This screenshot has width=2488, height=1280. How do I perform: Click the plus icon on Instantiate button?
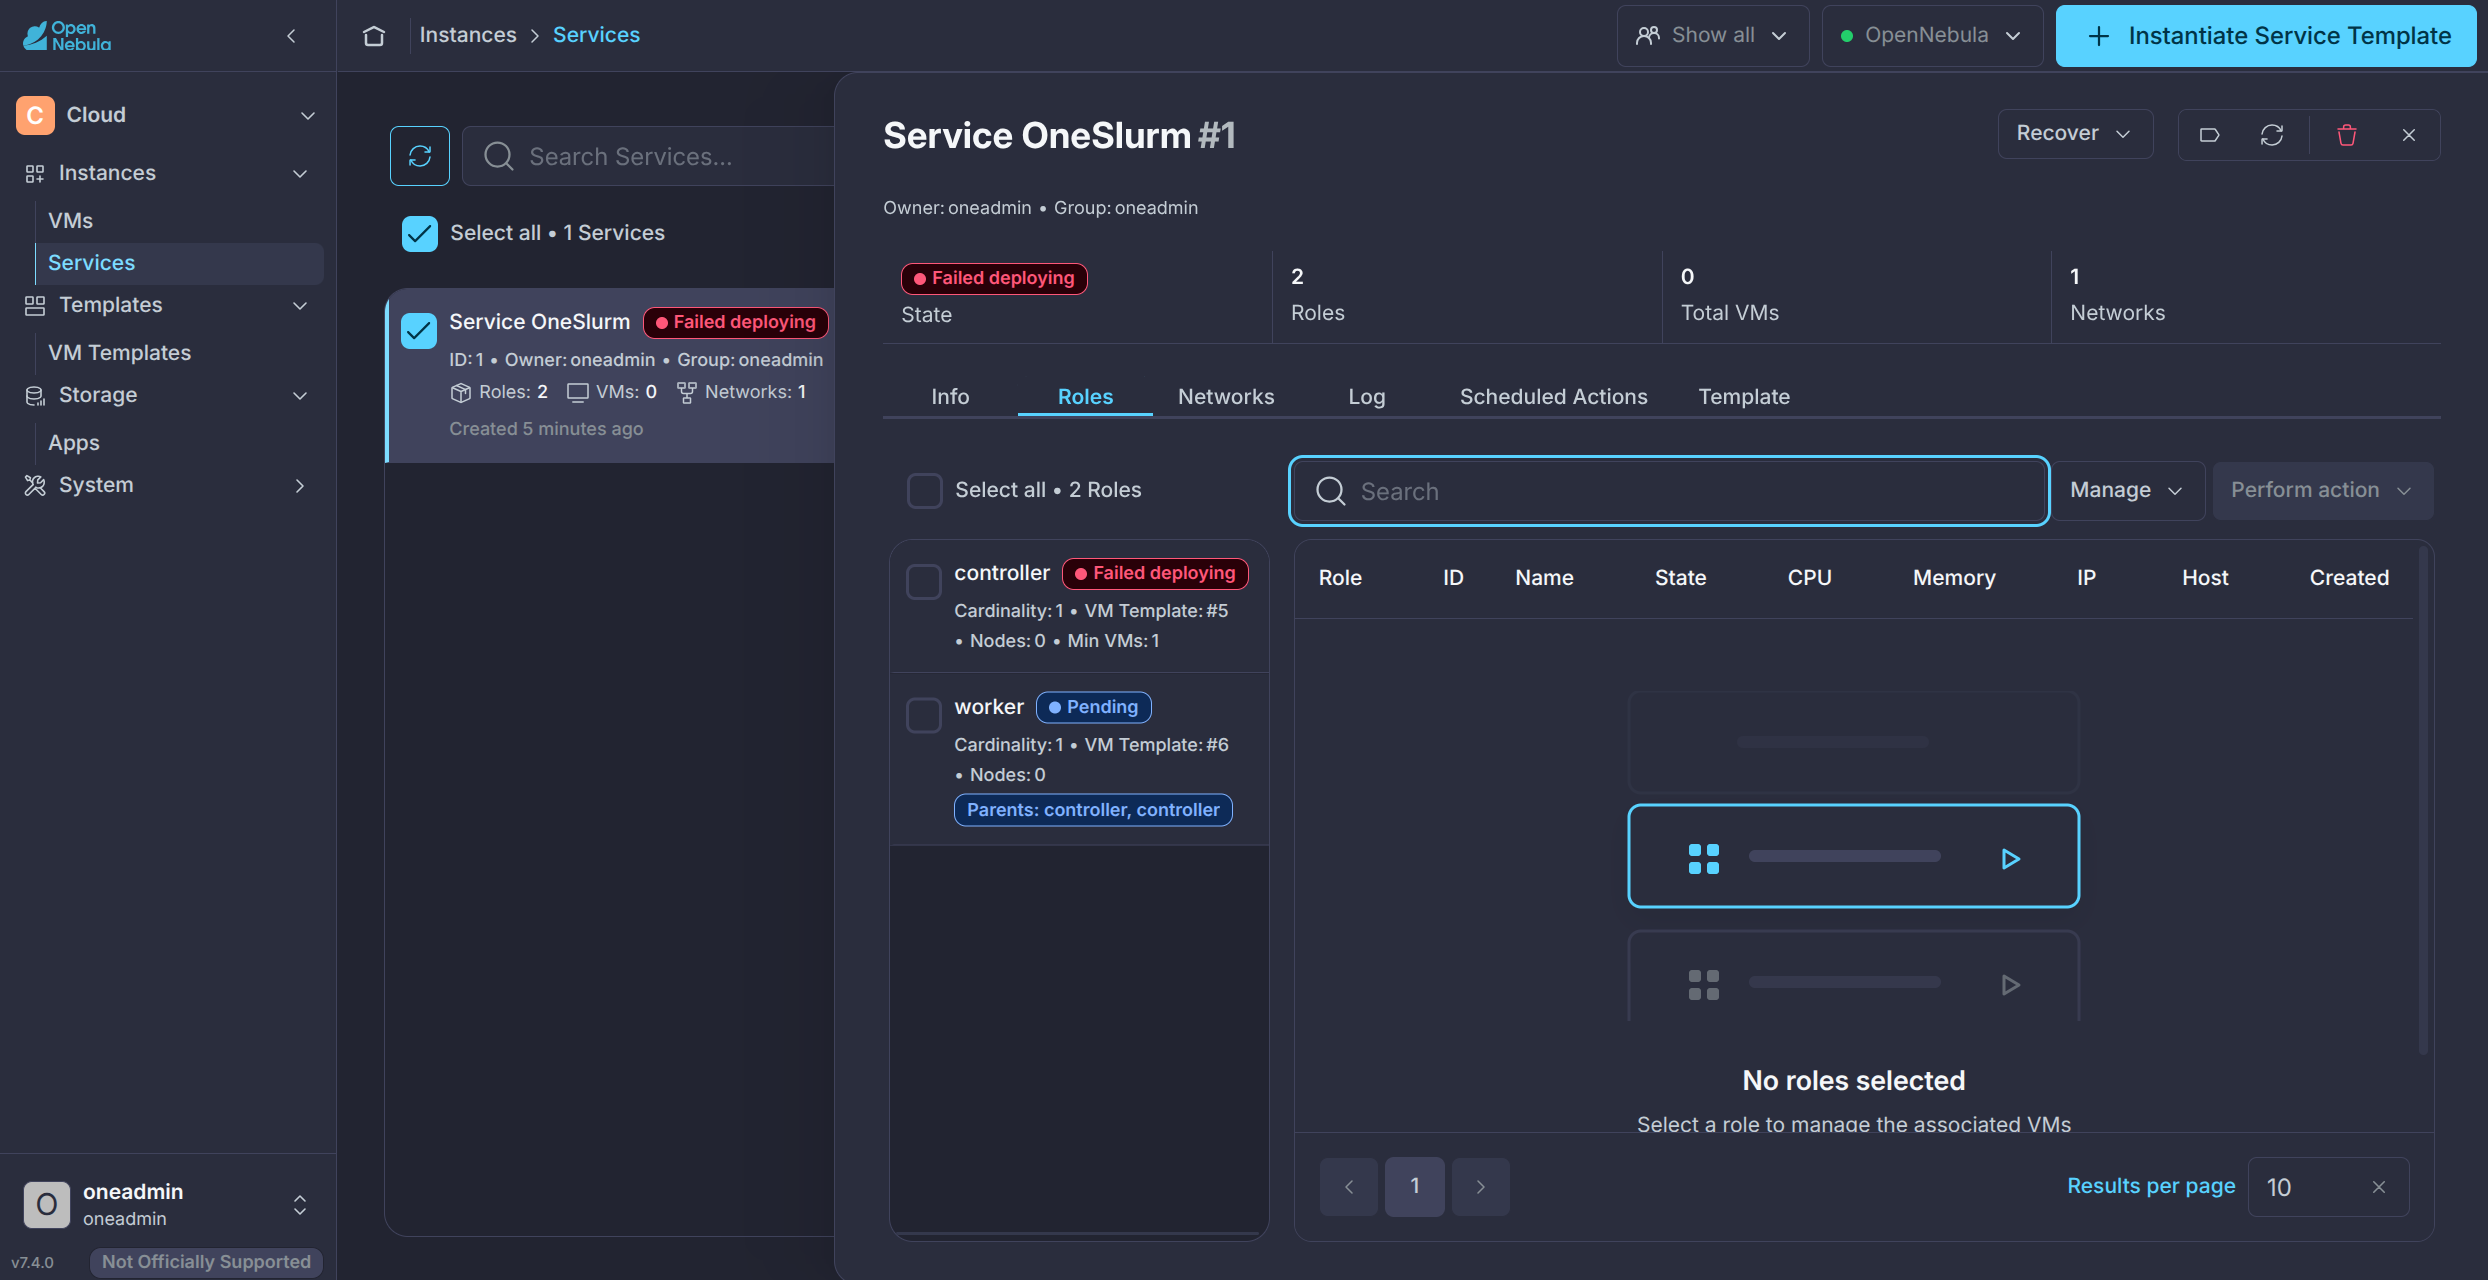click(2099, 36)
